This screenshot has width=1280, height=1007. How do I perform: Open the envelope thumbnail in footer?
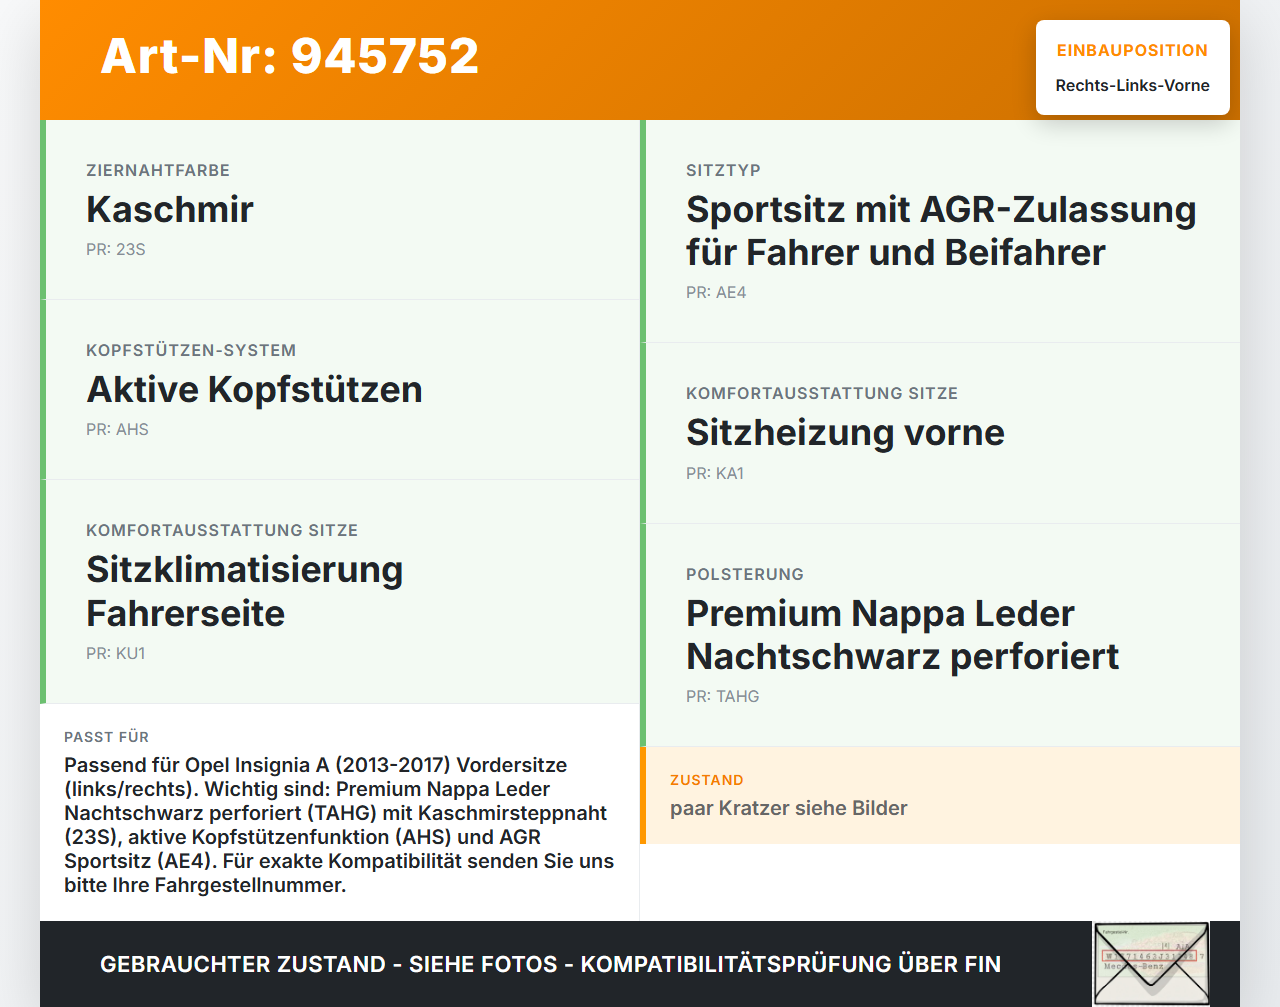tap(1152, 964)
